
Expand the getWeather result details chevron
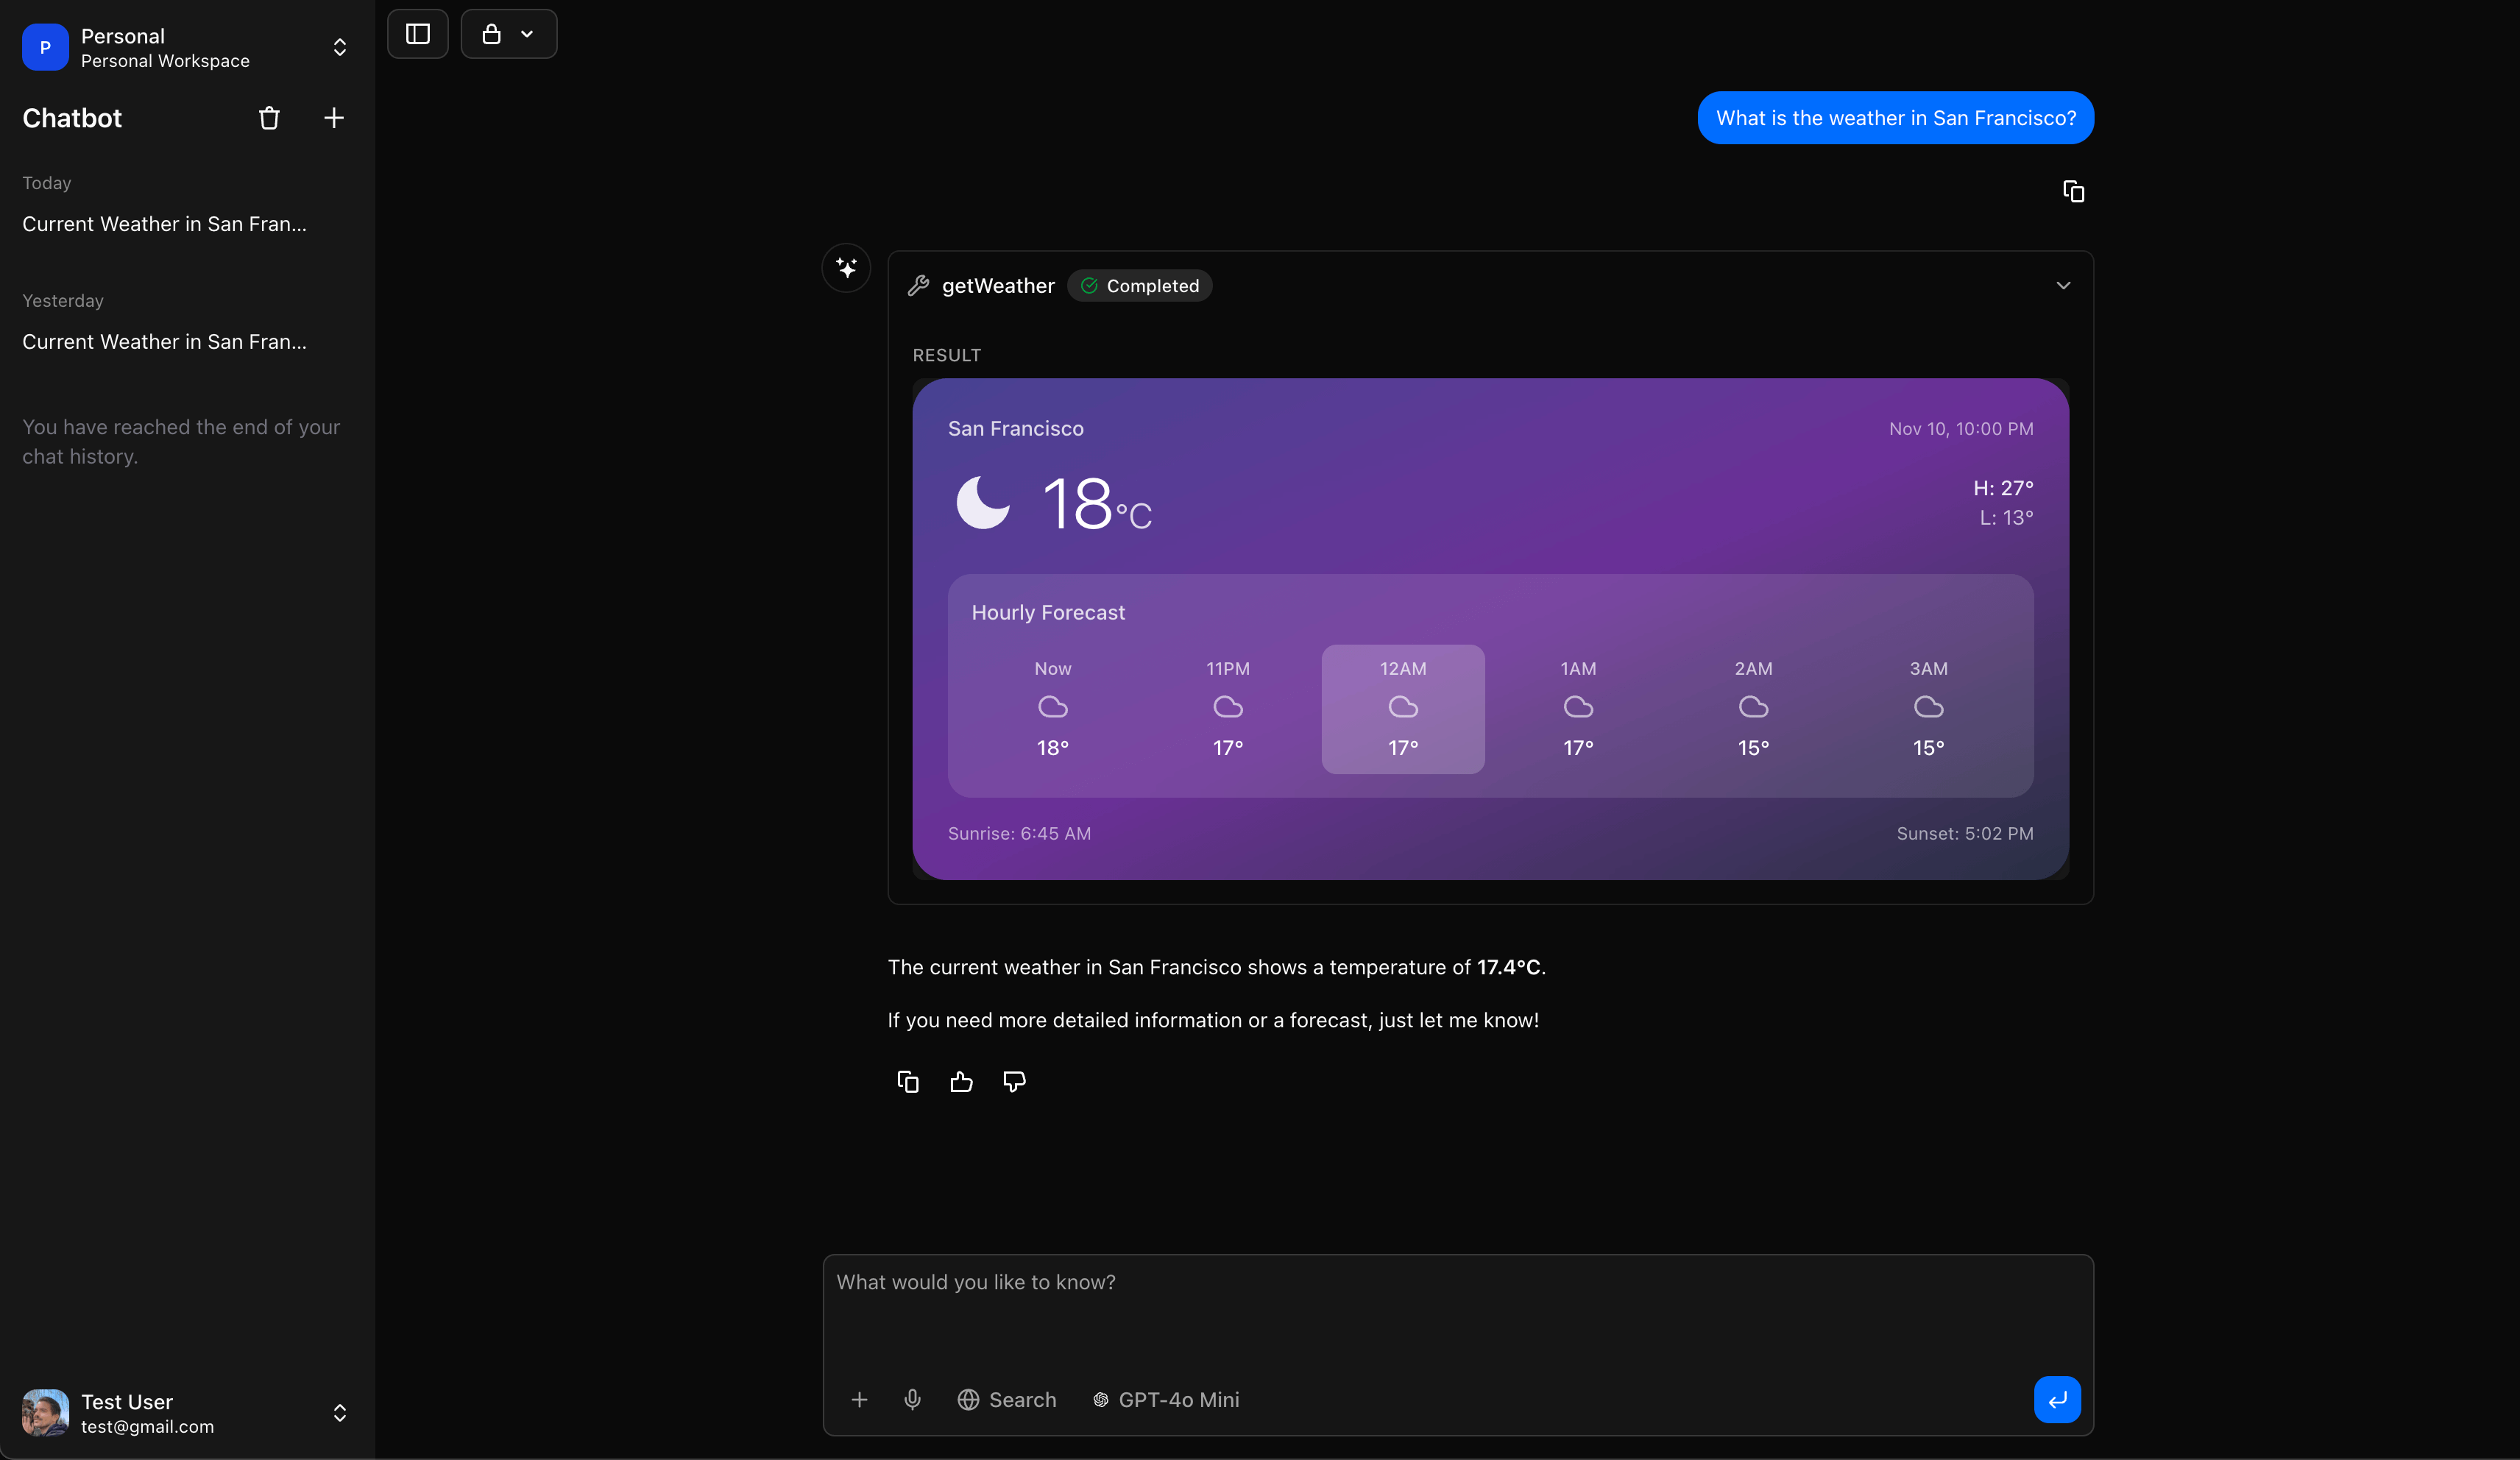tap(2063, 285)
